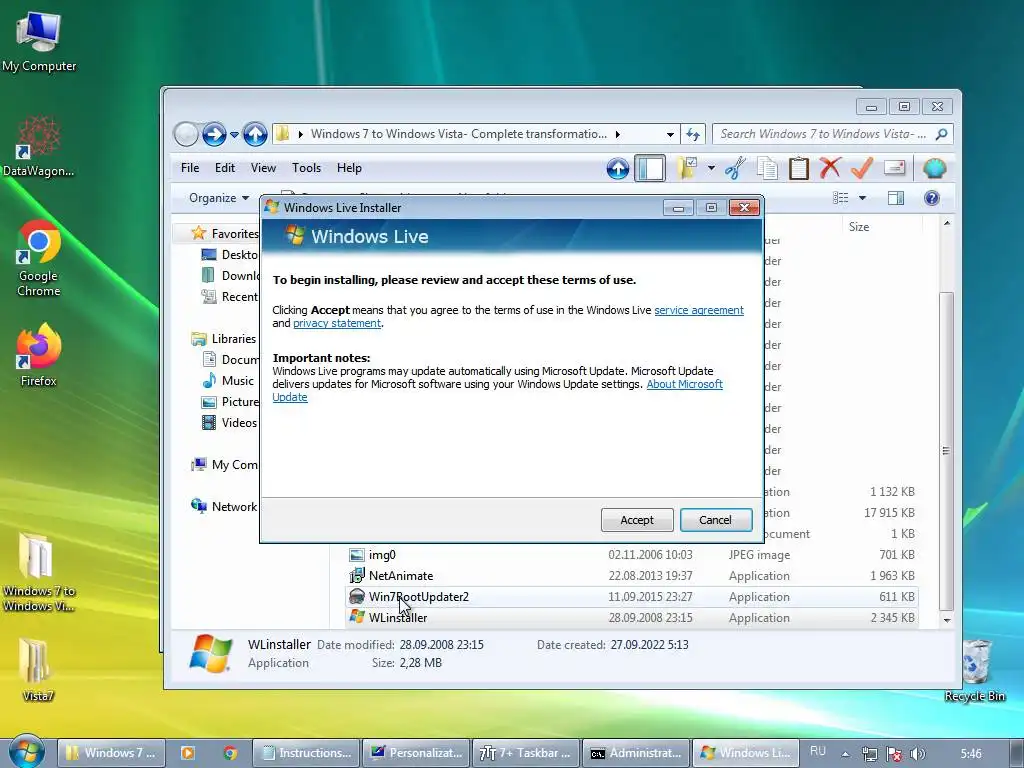Select Music library in navigation pane

228,381
